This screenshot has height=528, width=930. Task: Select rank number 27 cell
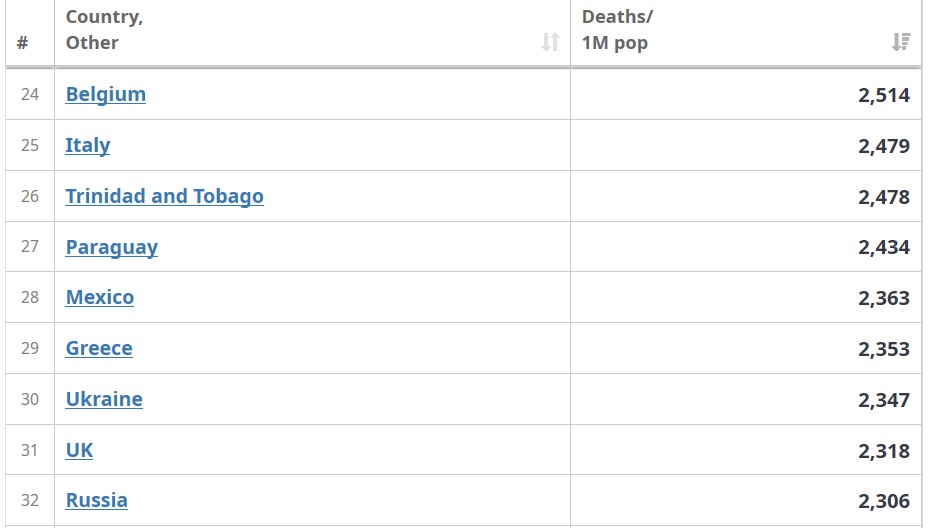click(x=30, y=247)
